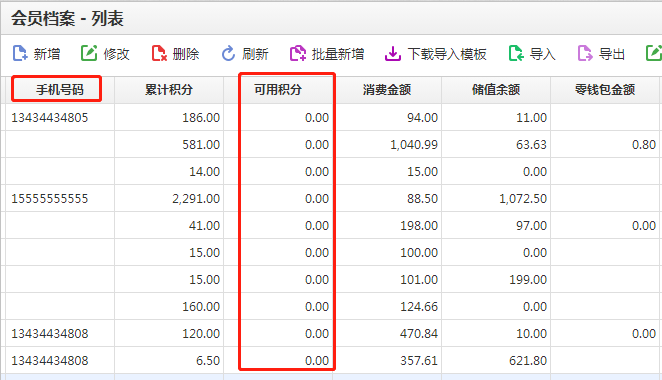Click accumulated points value 14.00
This screenshot has height=380, width=662.
(x=204, y=171)
